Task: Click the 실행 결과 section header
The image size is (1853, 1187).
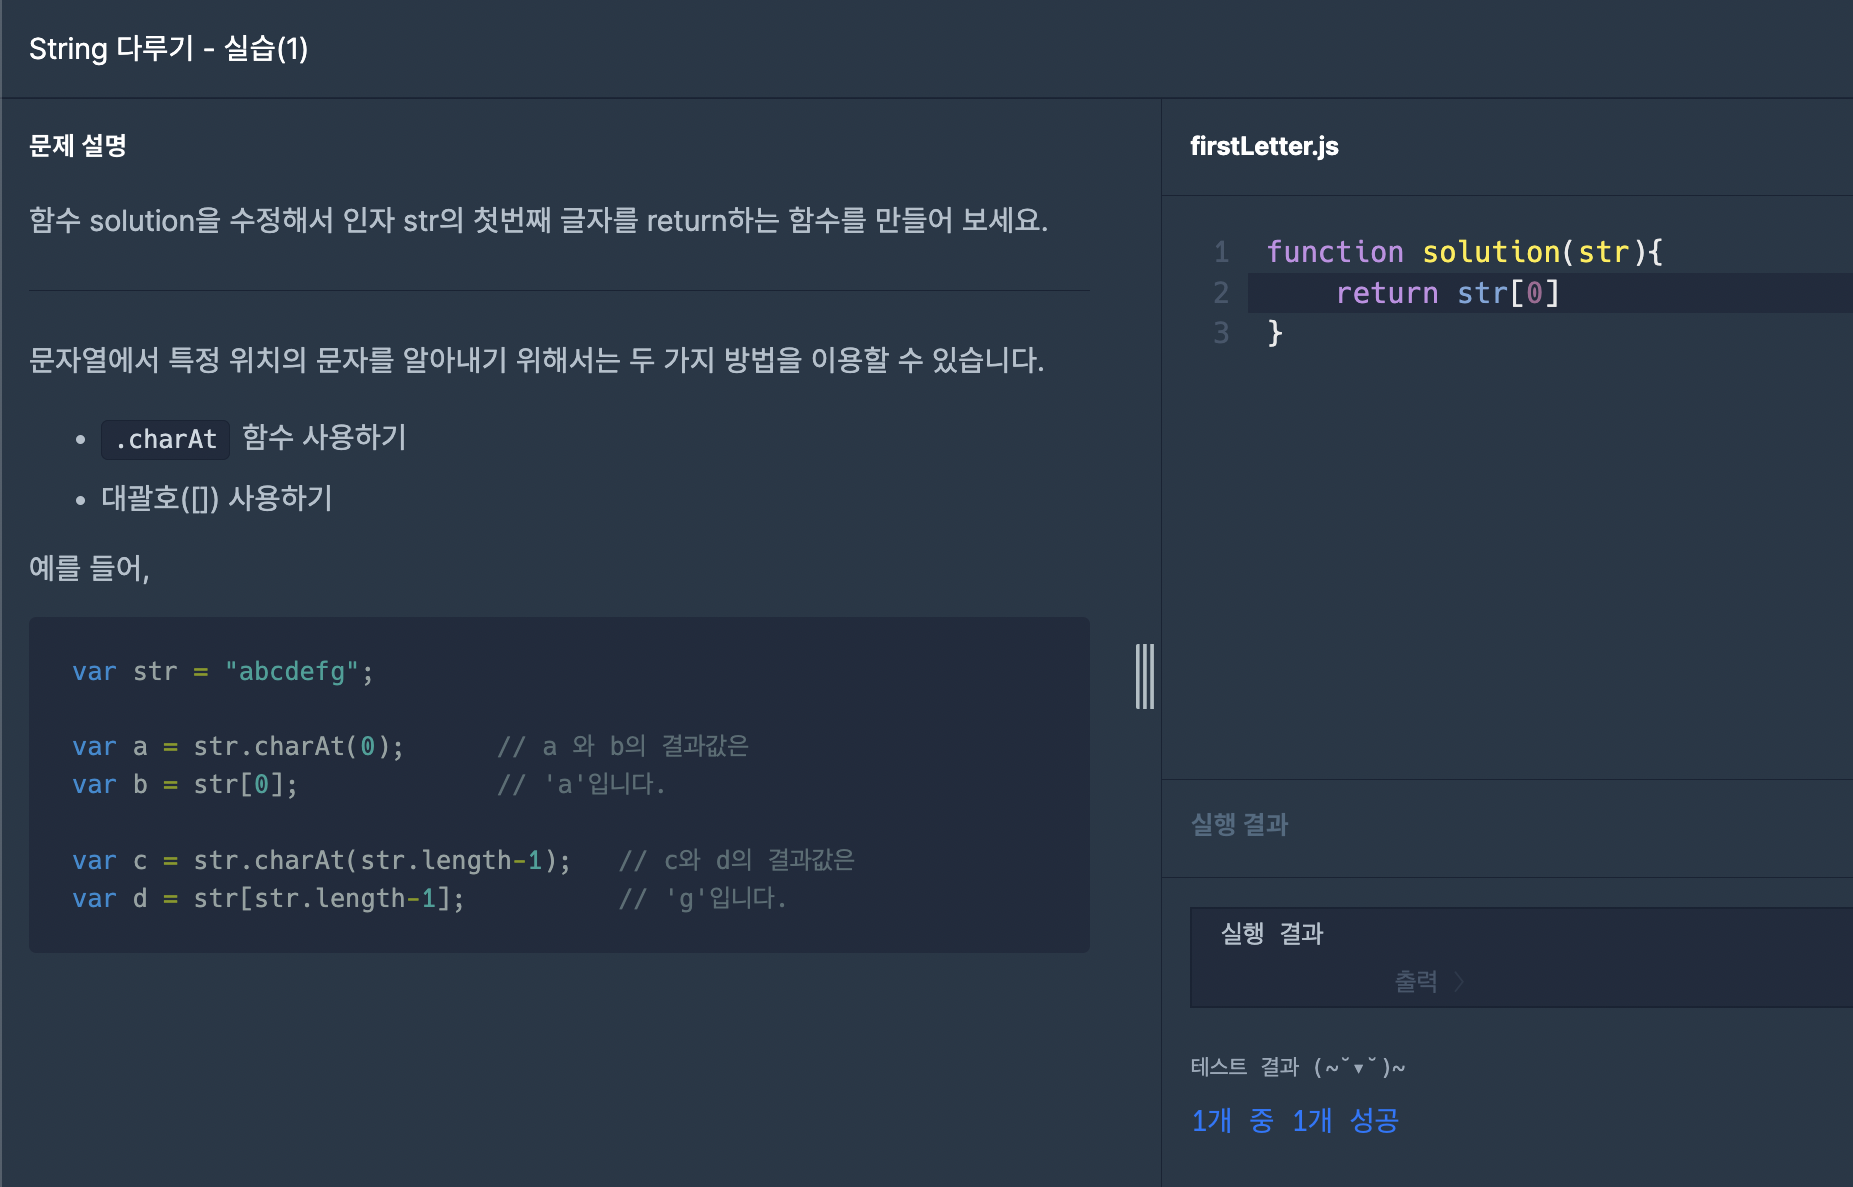Action: click(1239, 825)
